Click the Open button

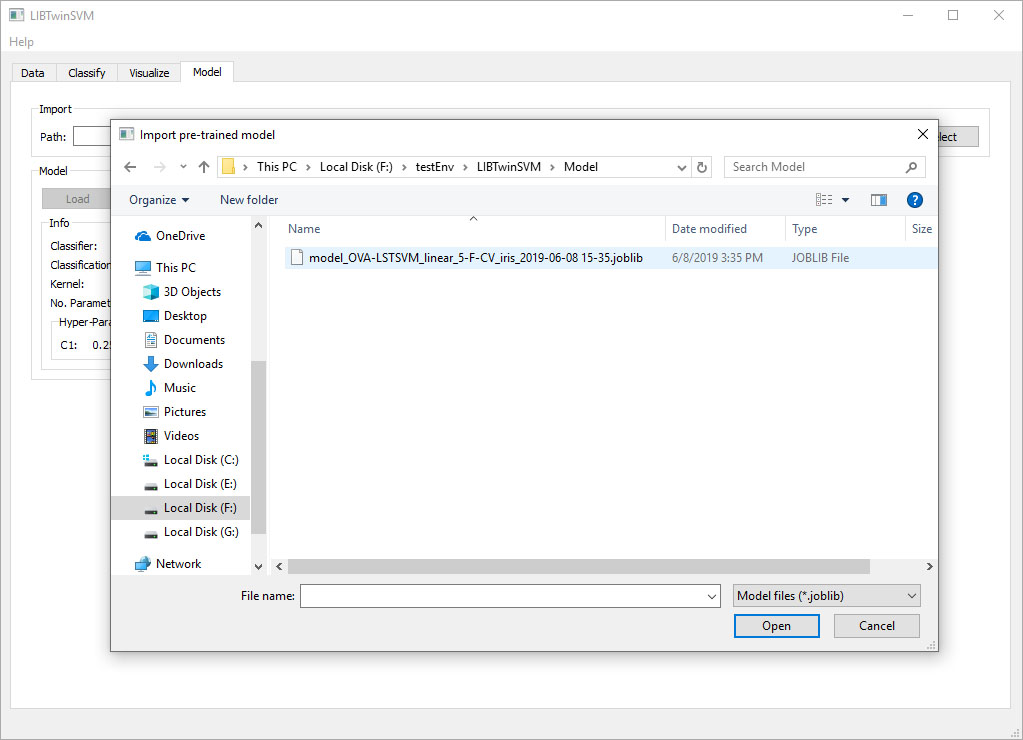click(776, 626)
